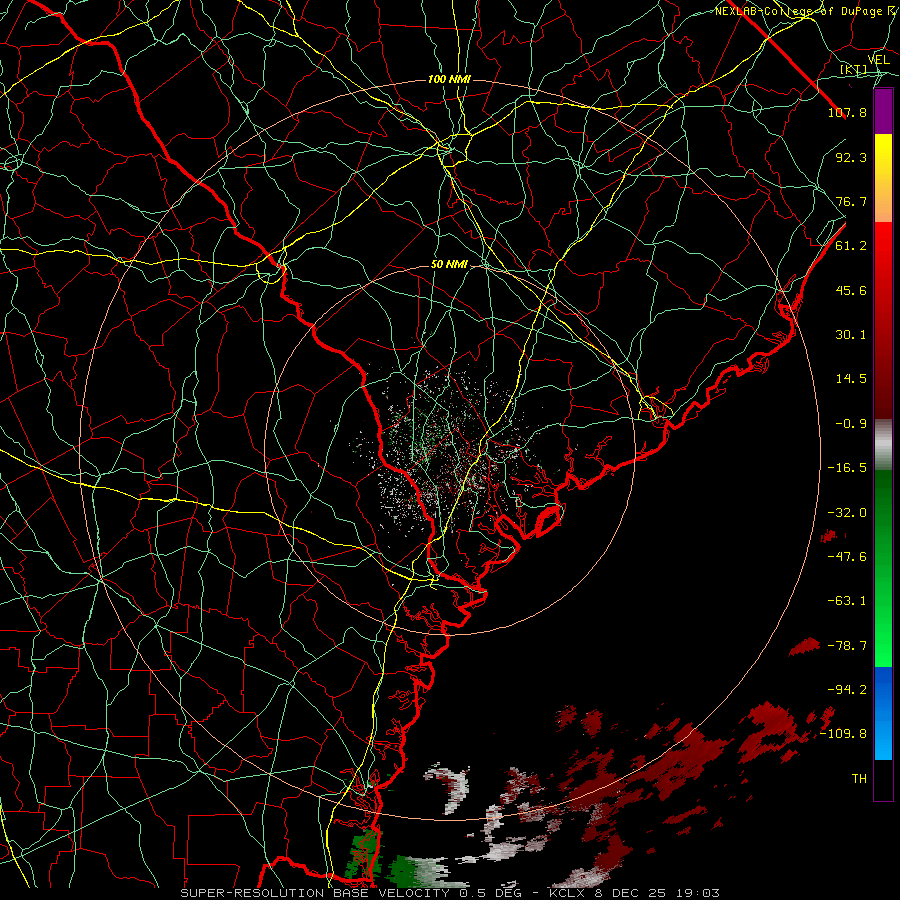Viewport: 900px width, 900px height.
Task: Click the purple segment of velocity color bar
Action: (x=883, y=111)
